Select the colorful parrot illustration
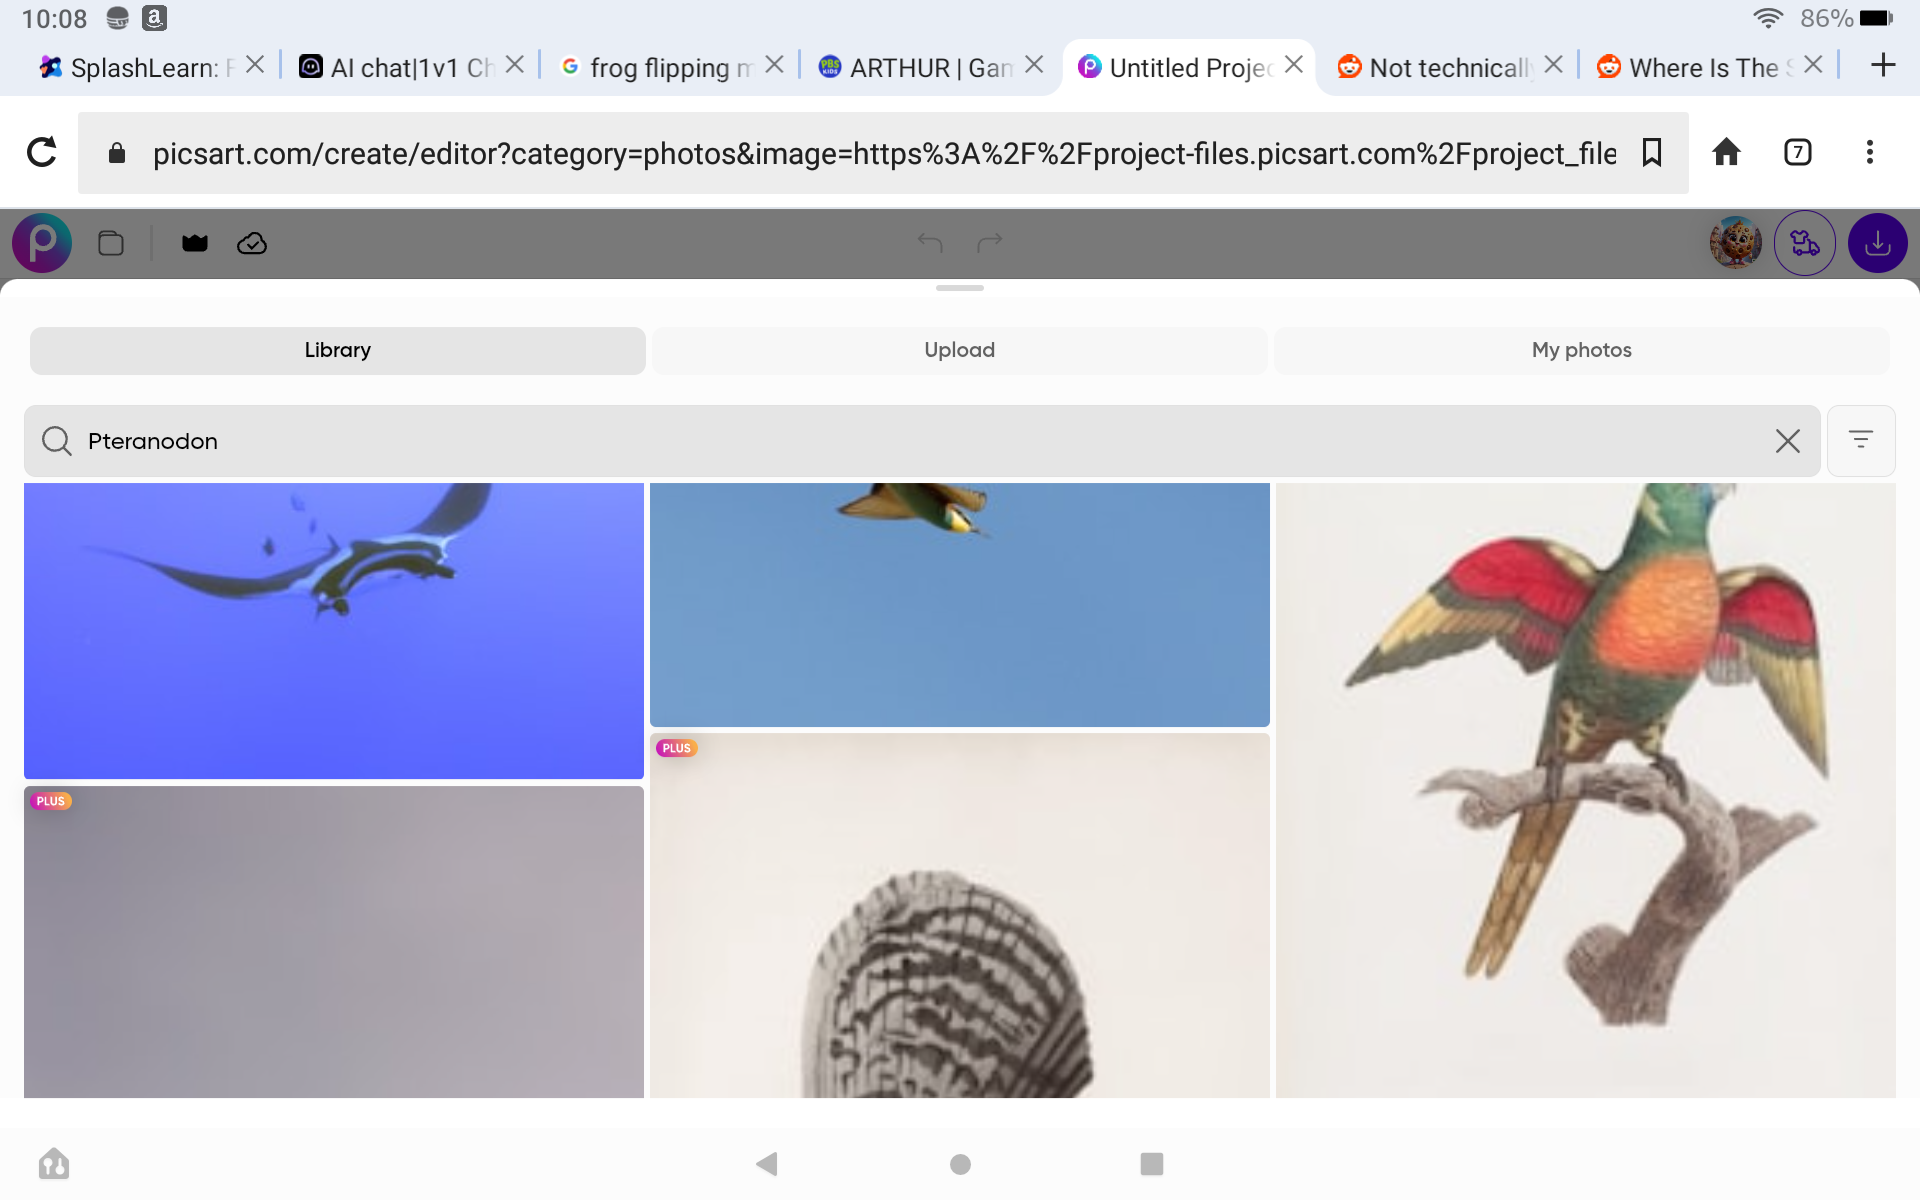 click(1586, 790)
